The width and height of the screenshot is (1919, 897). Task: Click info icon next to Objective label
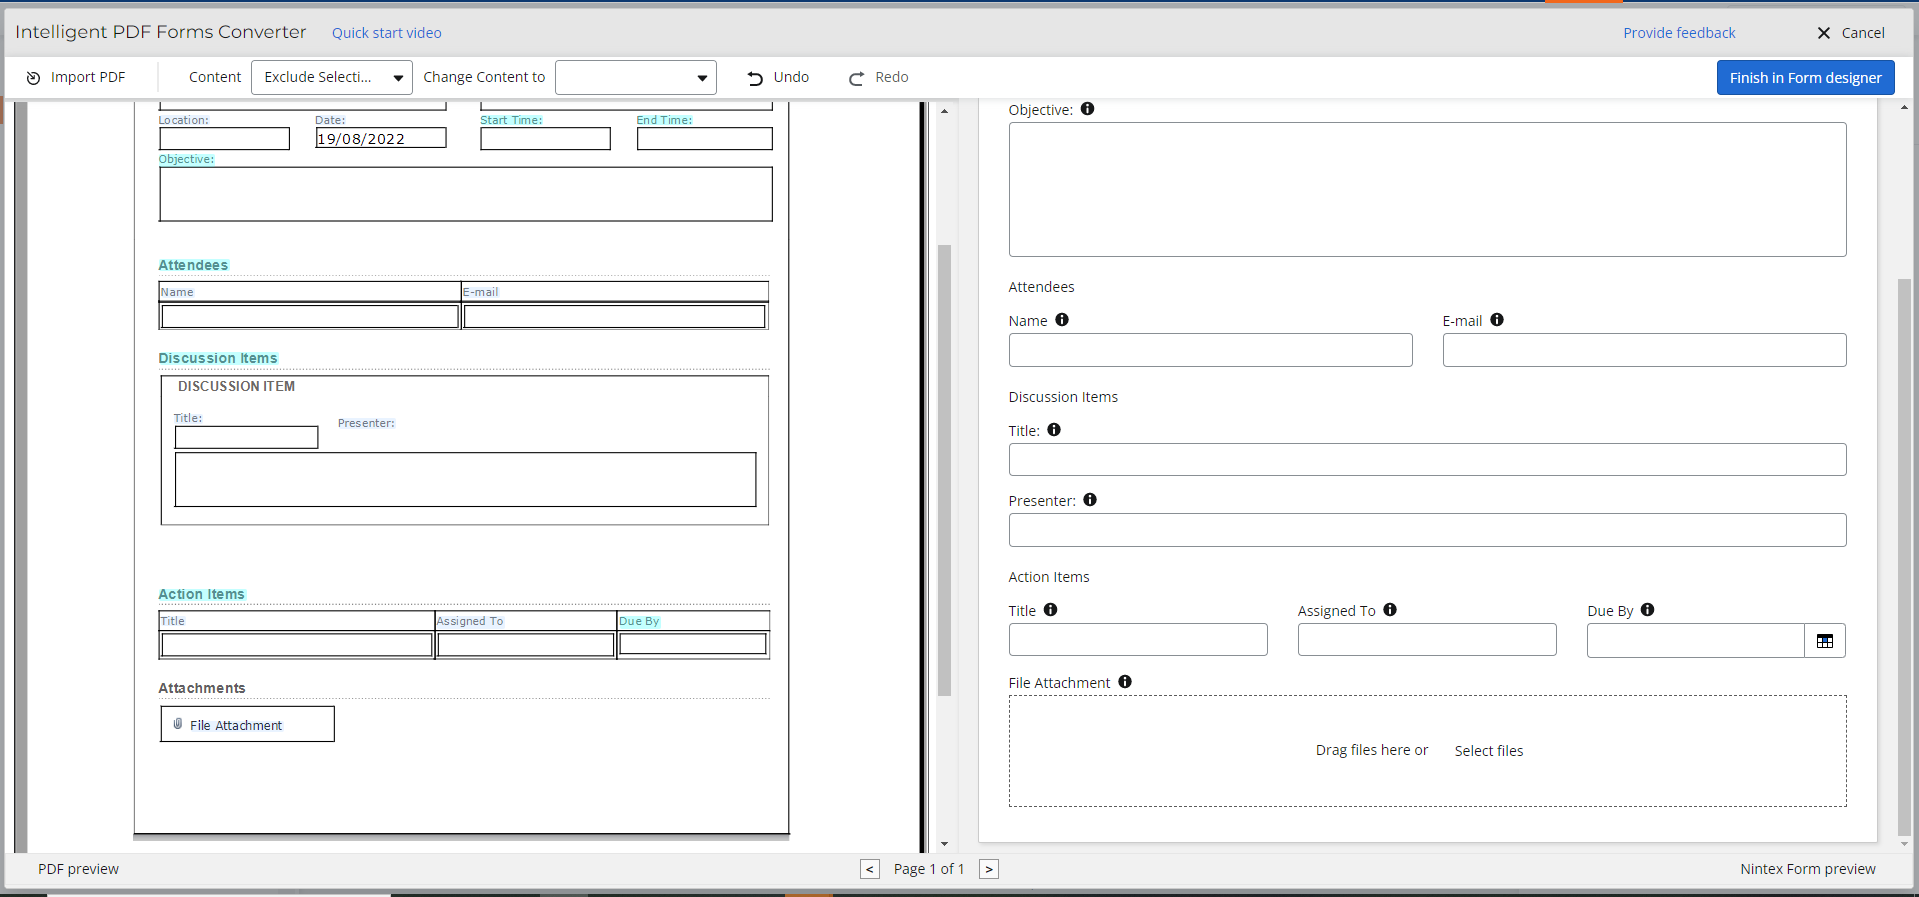click(1087, 109)
